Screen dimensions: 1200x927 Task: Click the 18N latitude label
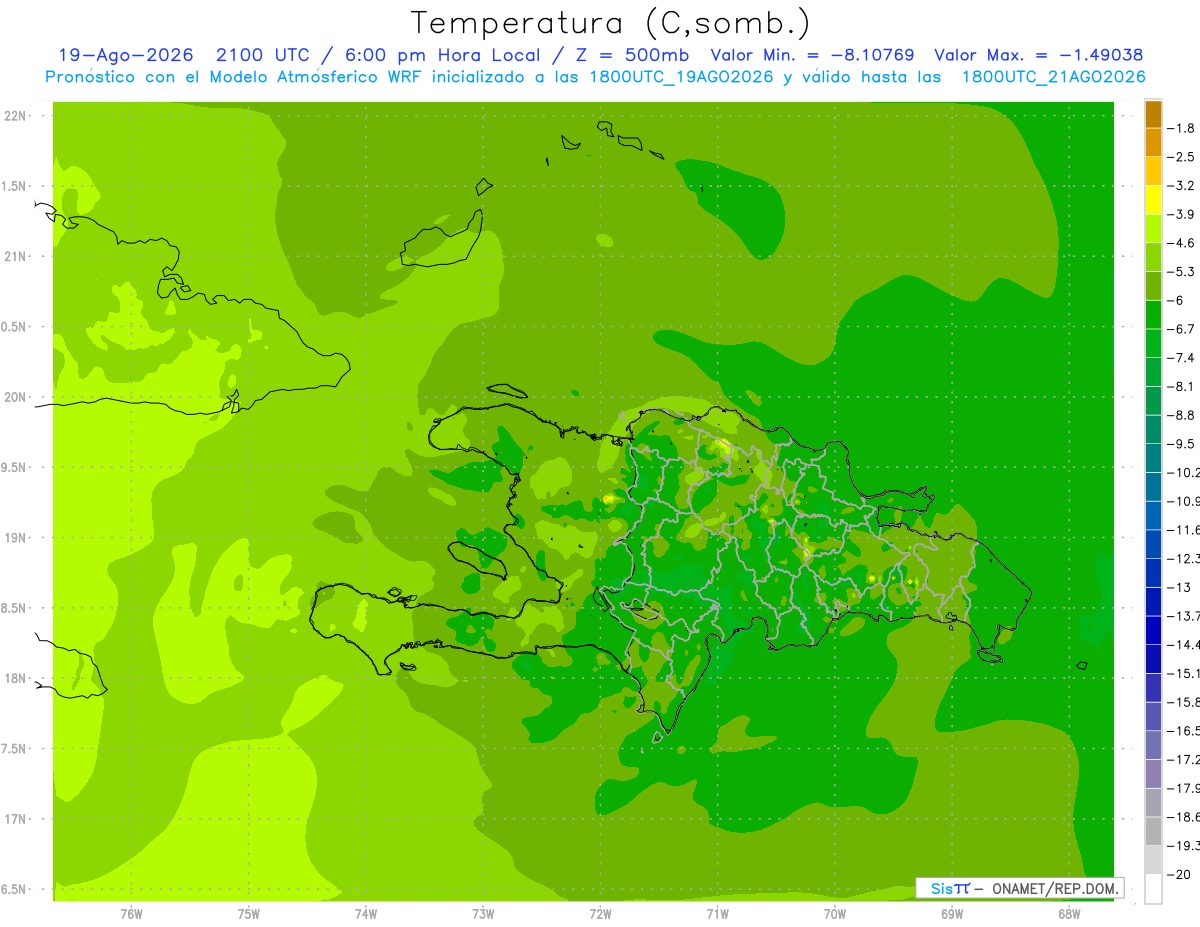click(15, 678)
